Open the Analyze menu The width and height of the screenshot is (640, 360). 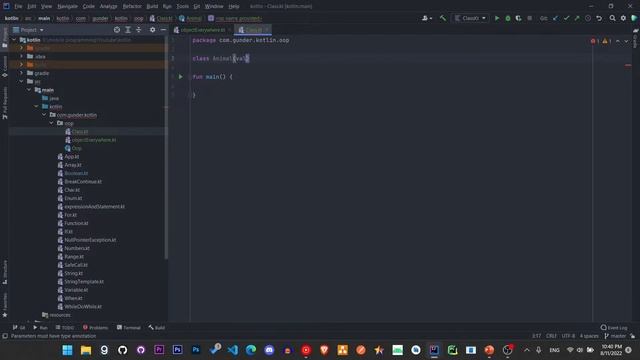coord(108,6)
